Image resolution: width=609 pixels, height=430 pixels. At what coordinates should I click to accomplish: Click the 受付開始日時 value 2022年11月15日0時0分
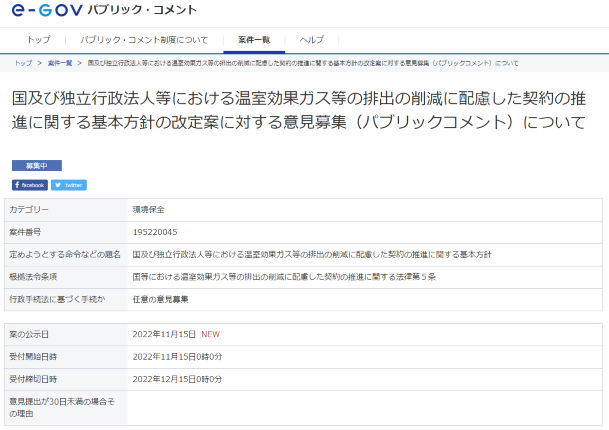[177, 356]
